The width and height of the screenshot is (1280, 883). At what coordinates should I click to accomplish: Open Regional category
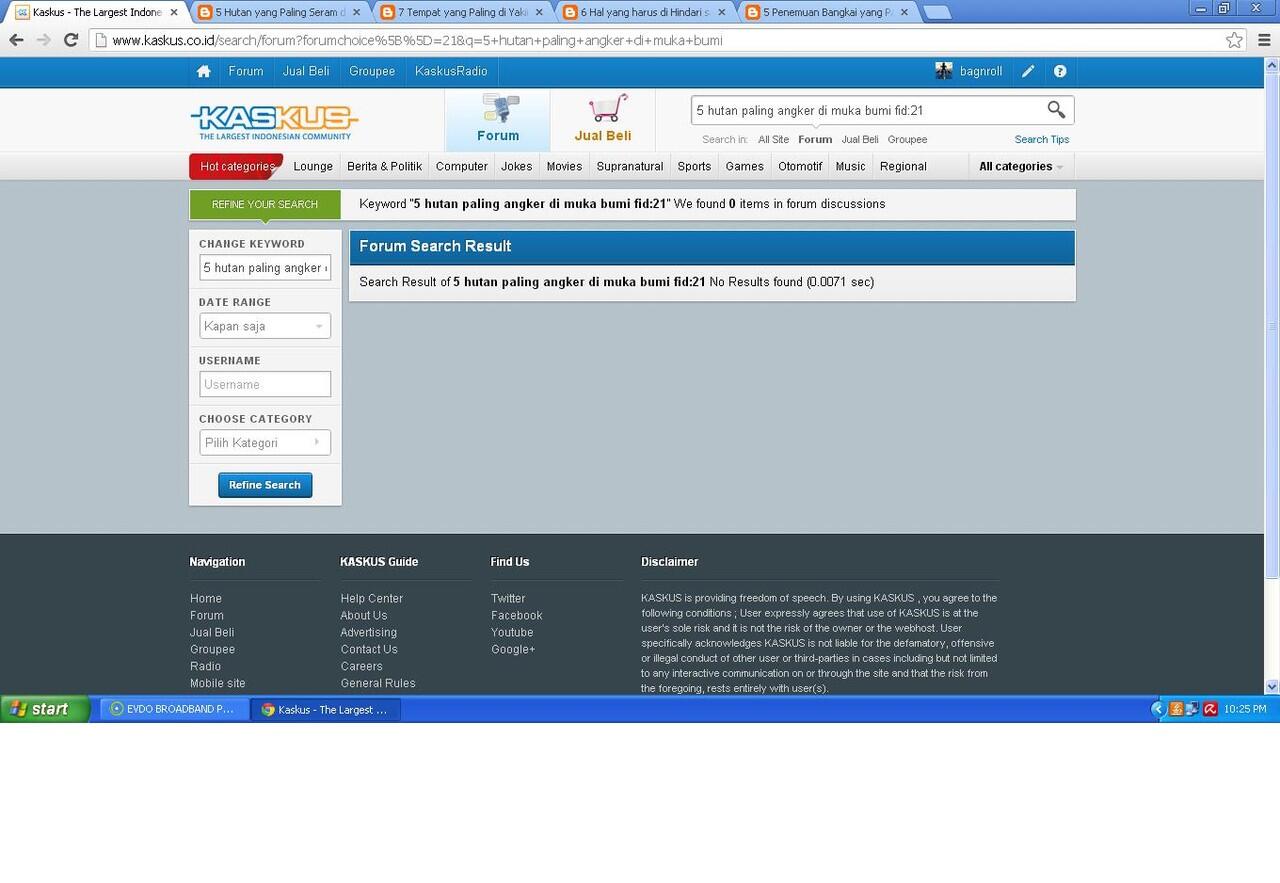click(x=903, y=167)
